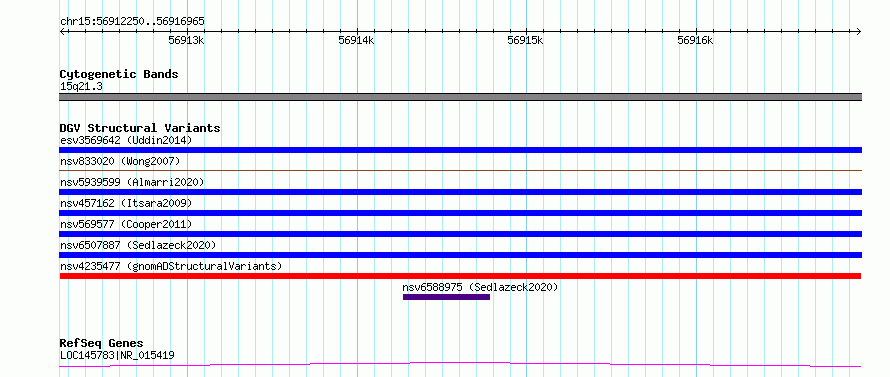This screenshot has width=890, height=377.
Task: Open the nsv6588975 (Sedlazeck2020) label
Action: 480,287
